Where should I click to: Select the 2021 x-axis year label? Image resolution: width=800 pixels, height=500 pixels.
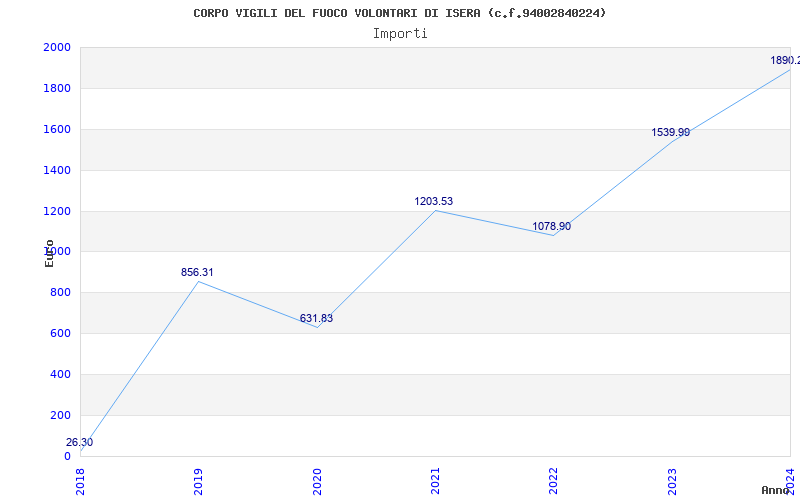(x=435, y=480)
